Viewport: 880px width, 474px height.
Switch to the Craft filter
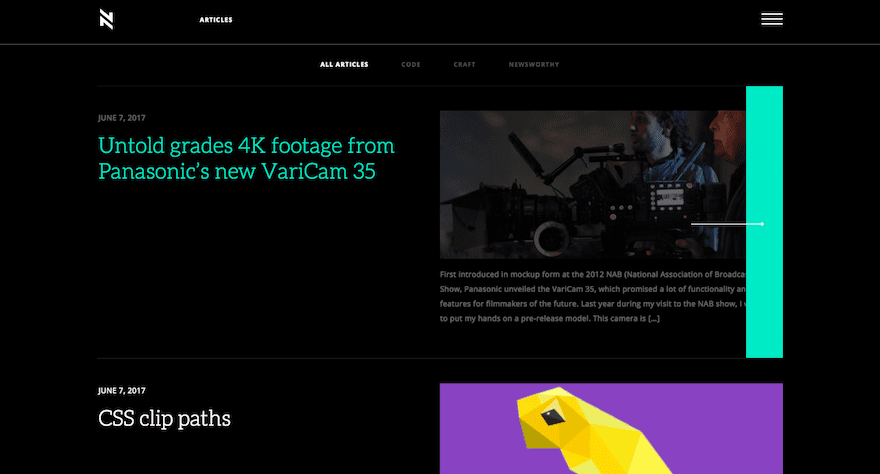click(x=464, y=65)
